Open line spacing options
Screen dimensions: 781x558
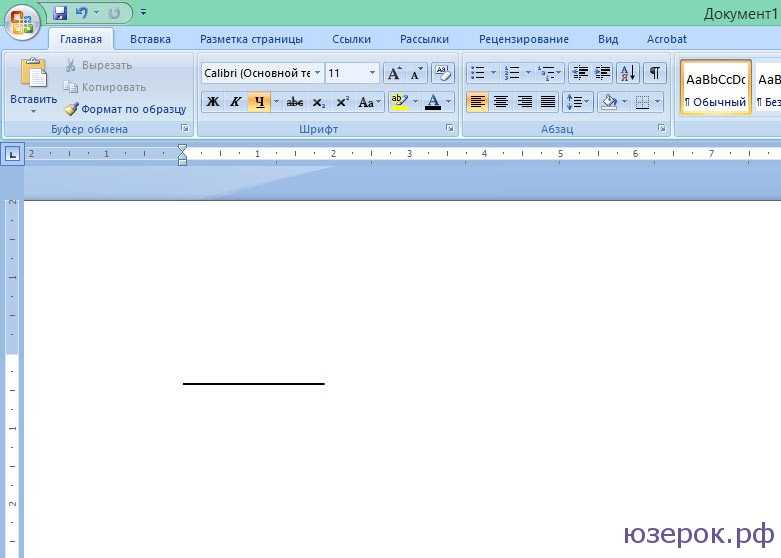[x=577, y=102]
